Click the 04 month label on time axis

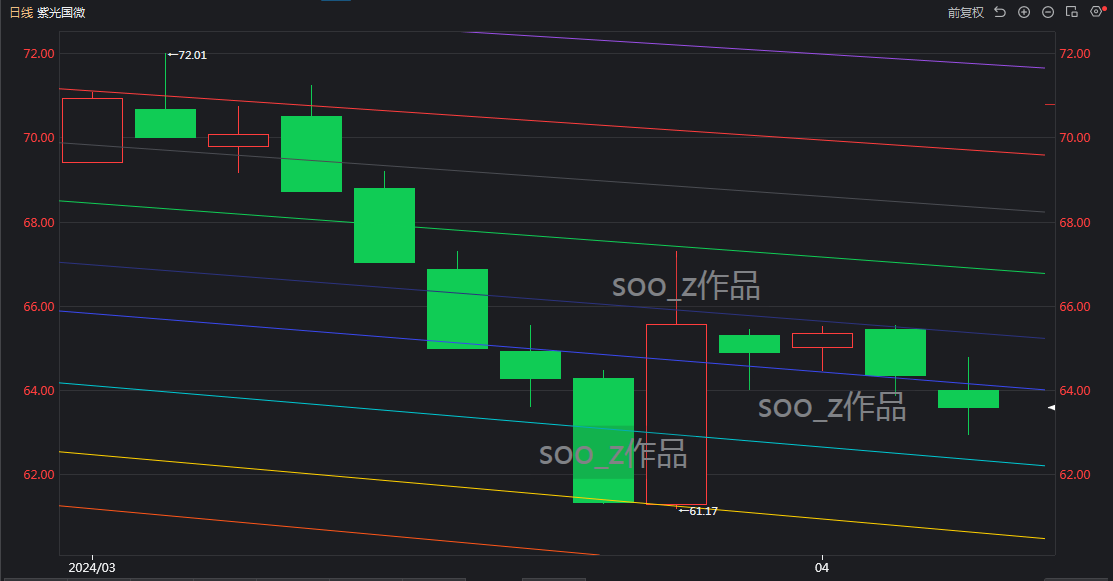point(822,568)
